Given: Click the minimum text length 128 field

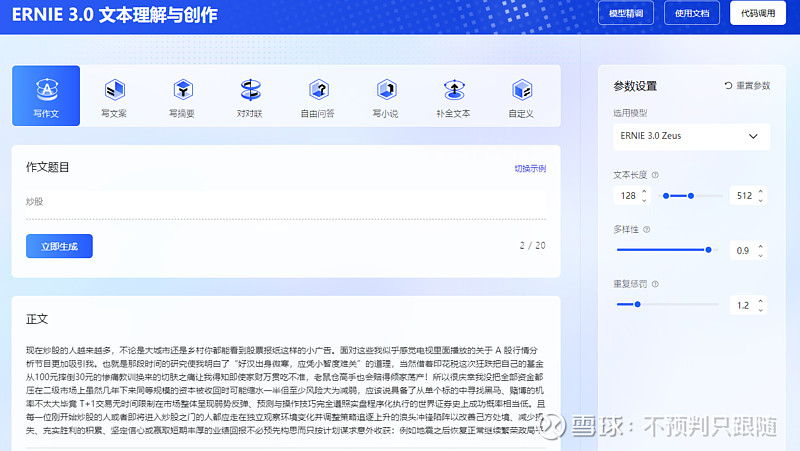Looking at the screenshot, I should coord(632,196).
